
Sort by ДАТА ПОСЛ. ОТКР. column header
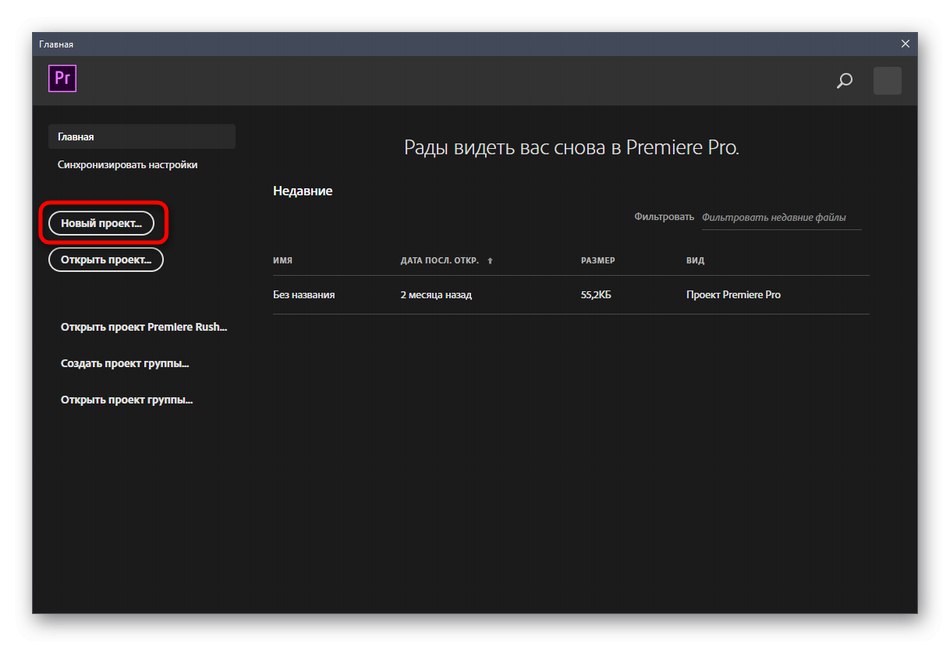click(x=439, y=260)
